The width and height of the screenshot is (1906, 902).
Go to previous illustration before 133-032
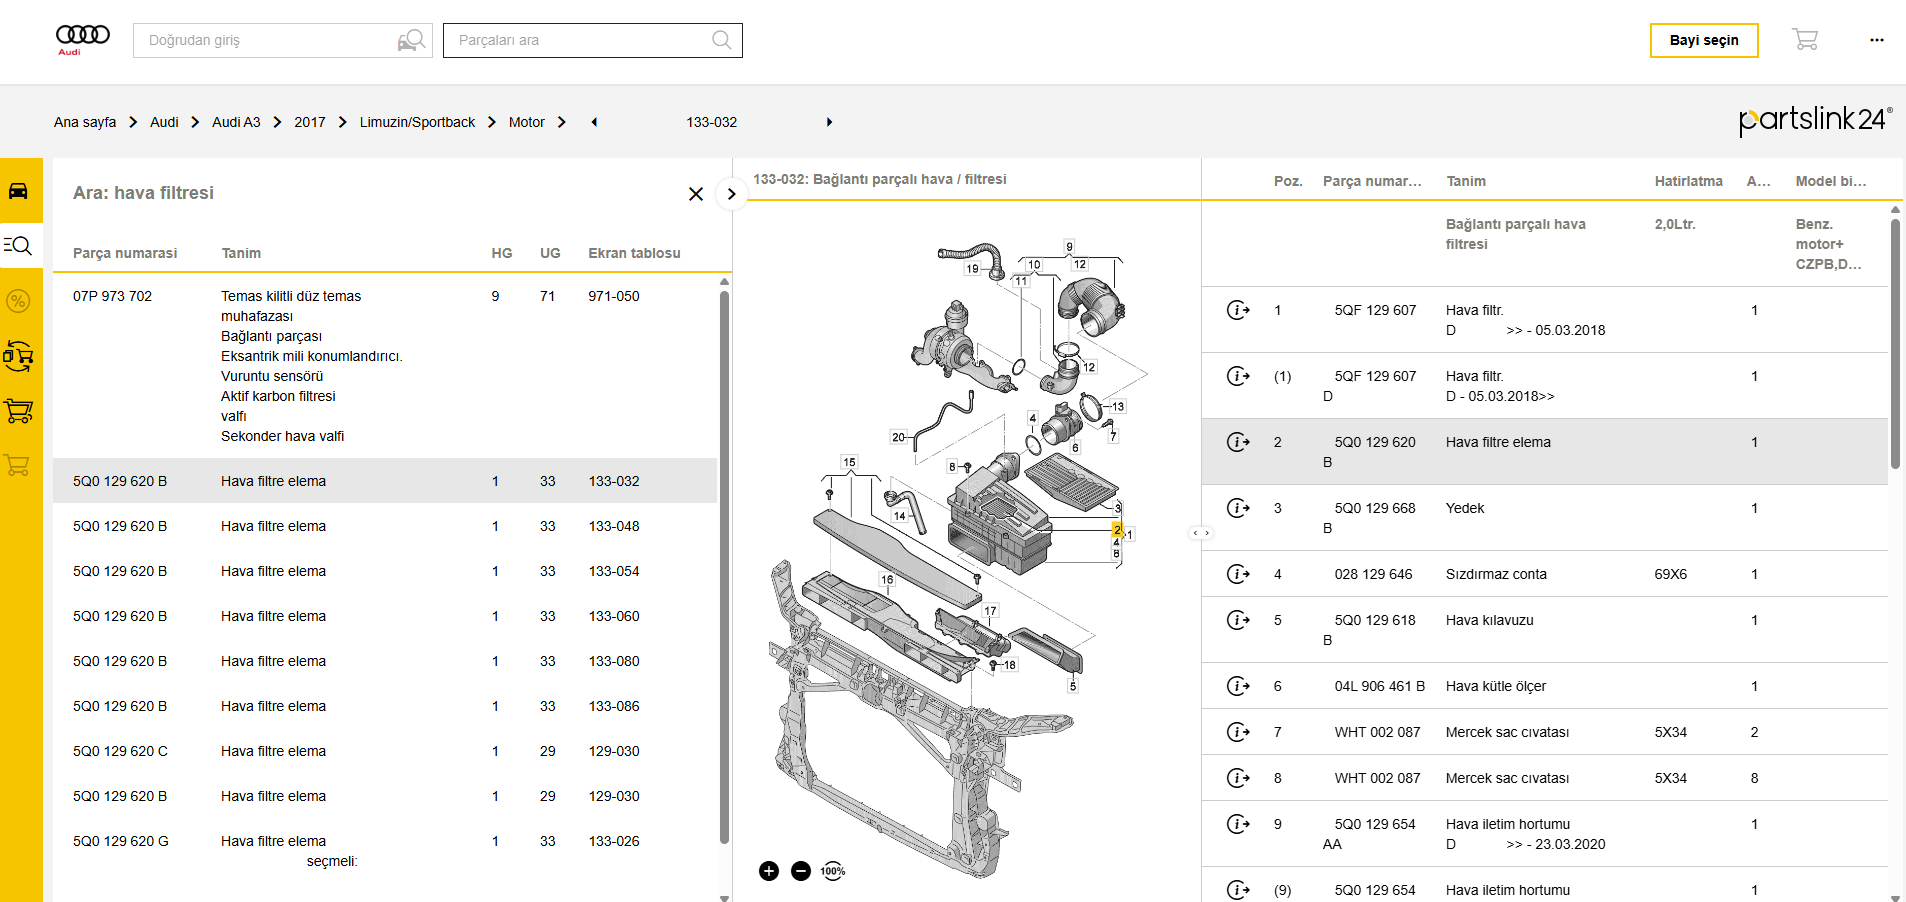(x=594, y=122)
